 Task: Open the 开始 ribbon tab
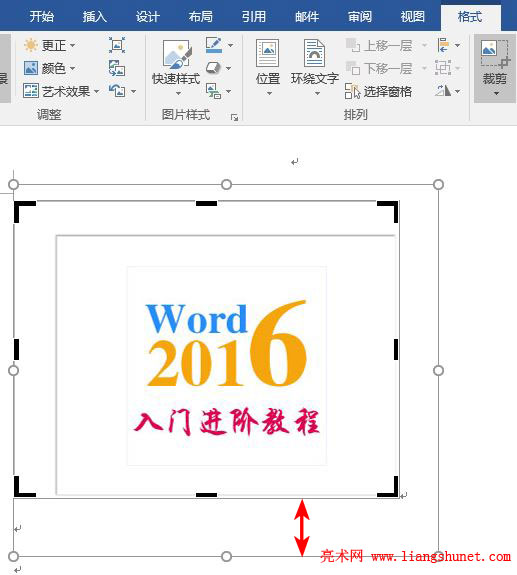[41, 17]
